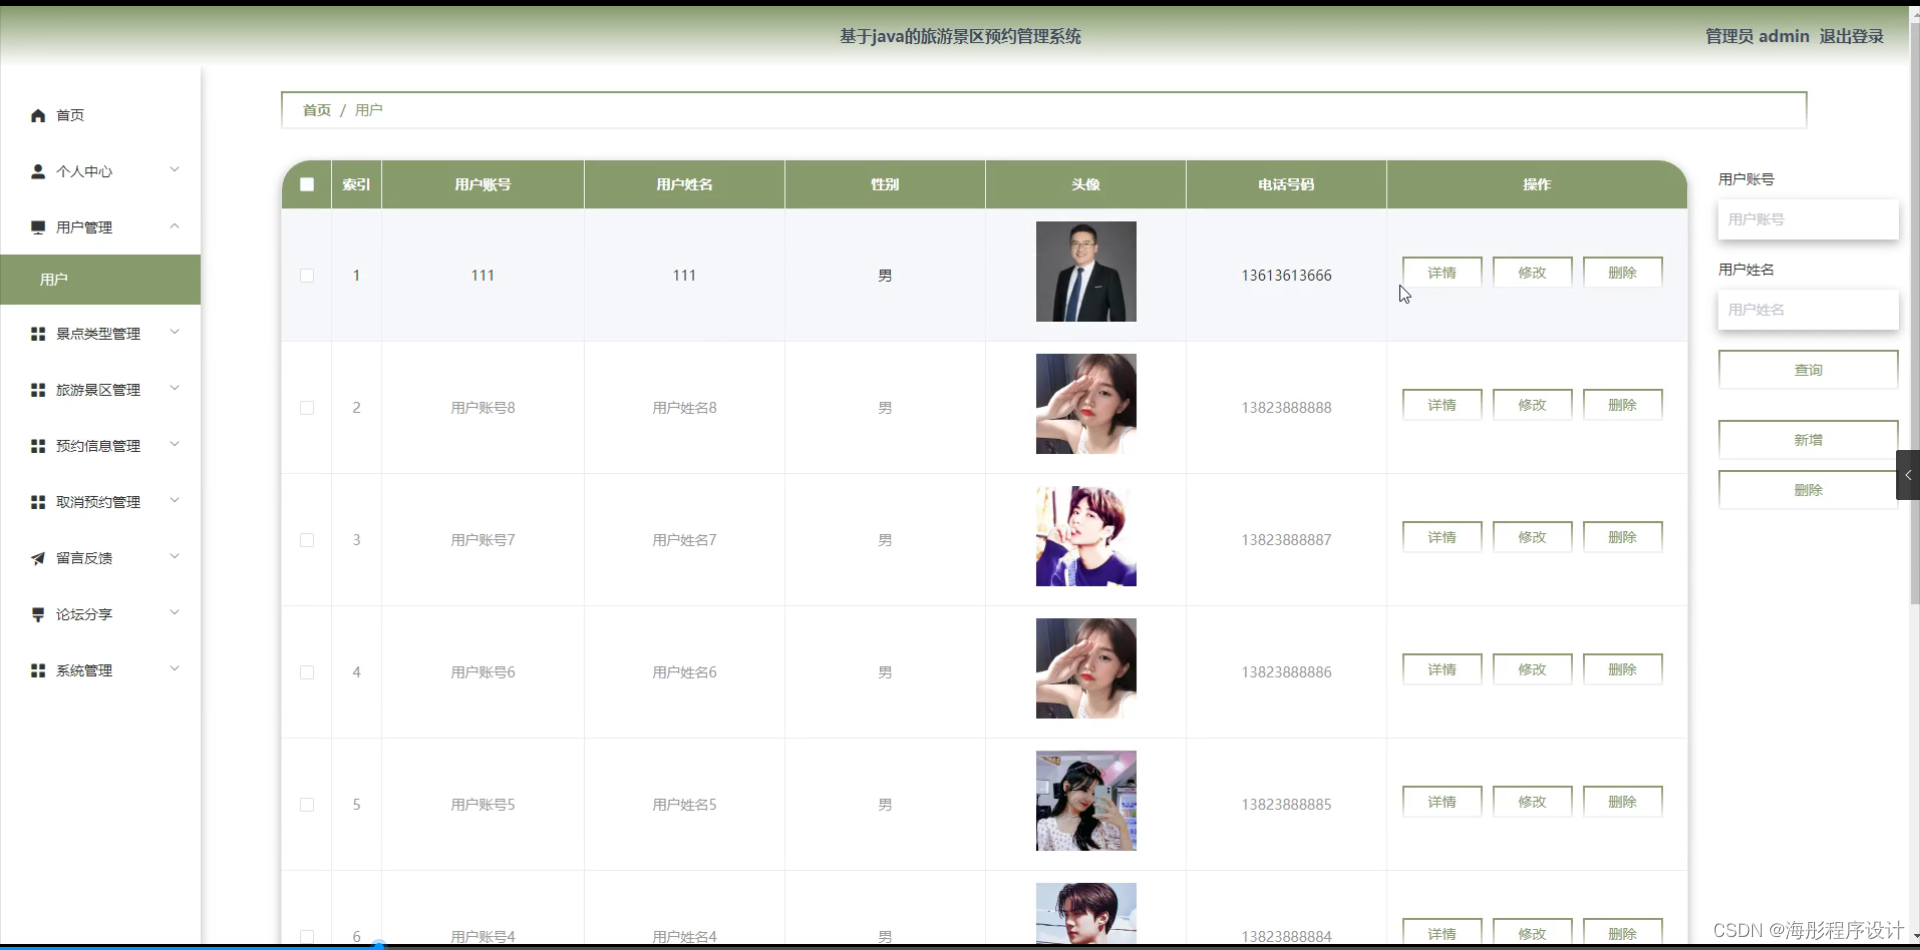Click 详情 for 用户账号4
The height and width of the screenshot is (950, 1920).
coord(1442,933)
